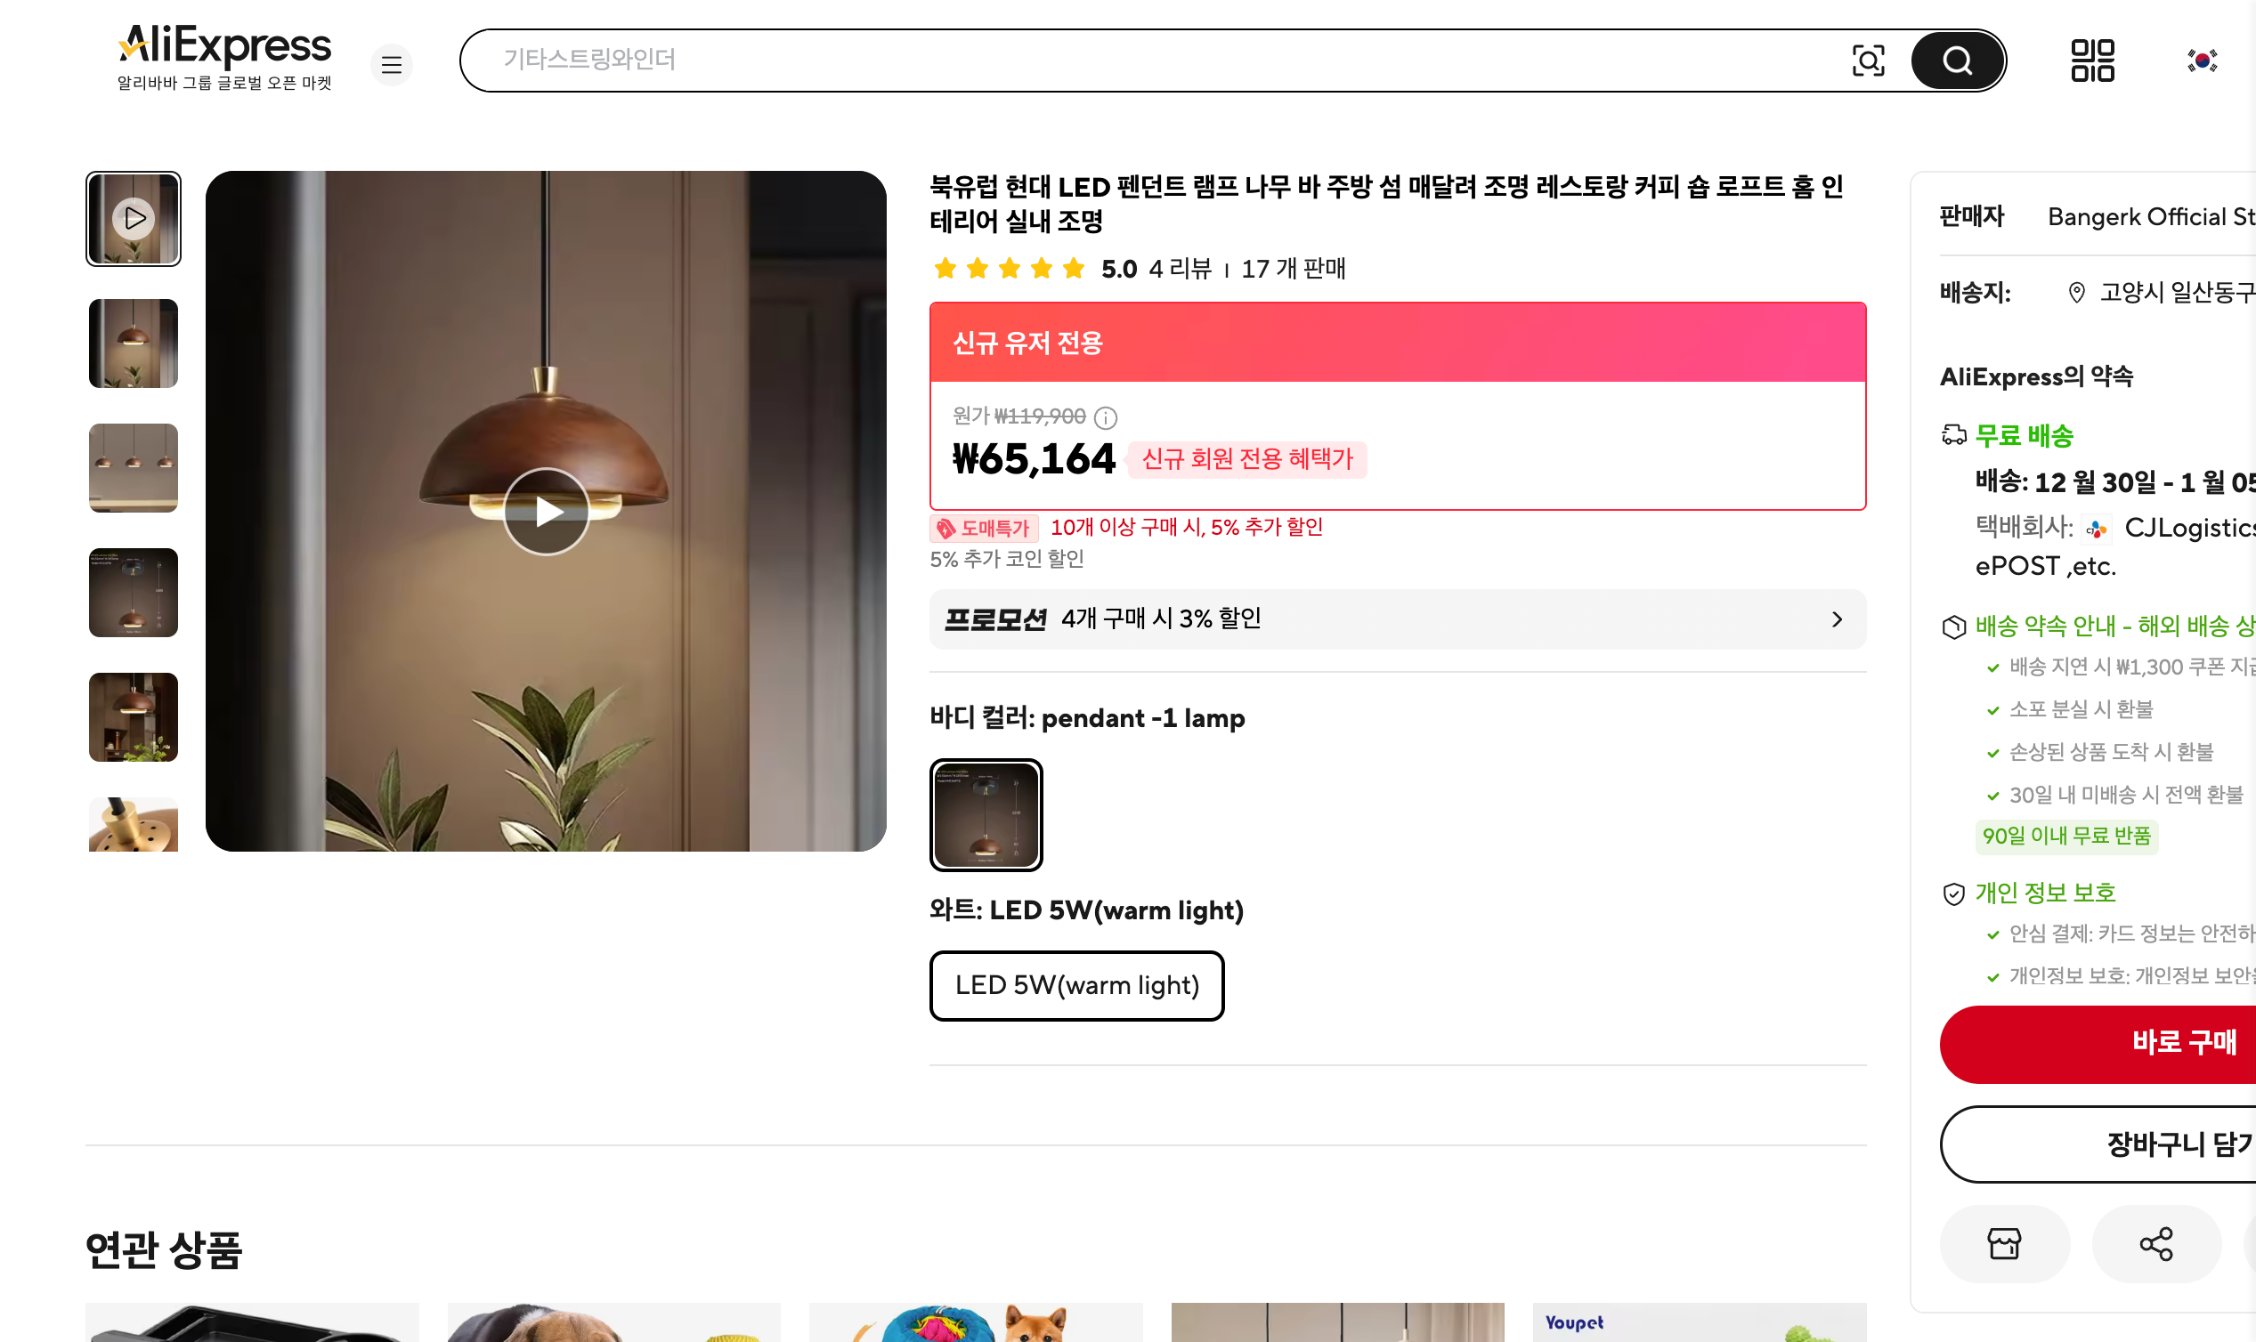Select the pendant -1 lamp color option
Screen dimensions: 2256x1342
coord(986,814)
